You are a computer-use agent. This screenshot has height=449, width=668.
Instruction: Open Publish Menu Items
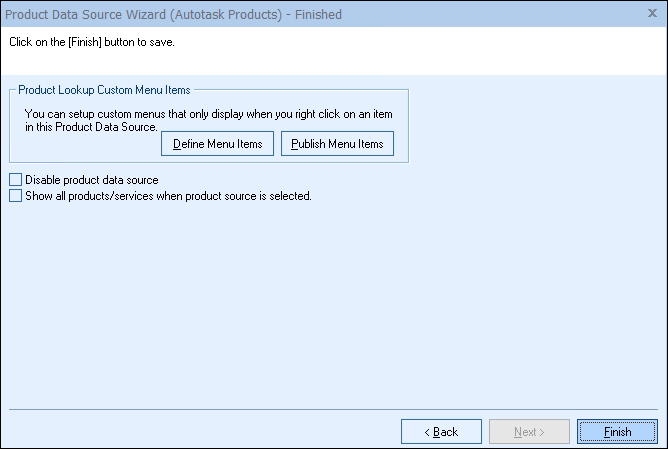(x=337, y=144)
